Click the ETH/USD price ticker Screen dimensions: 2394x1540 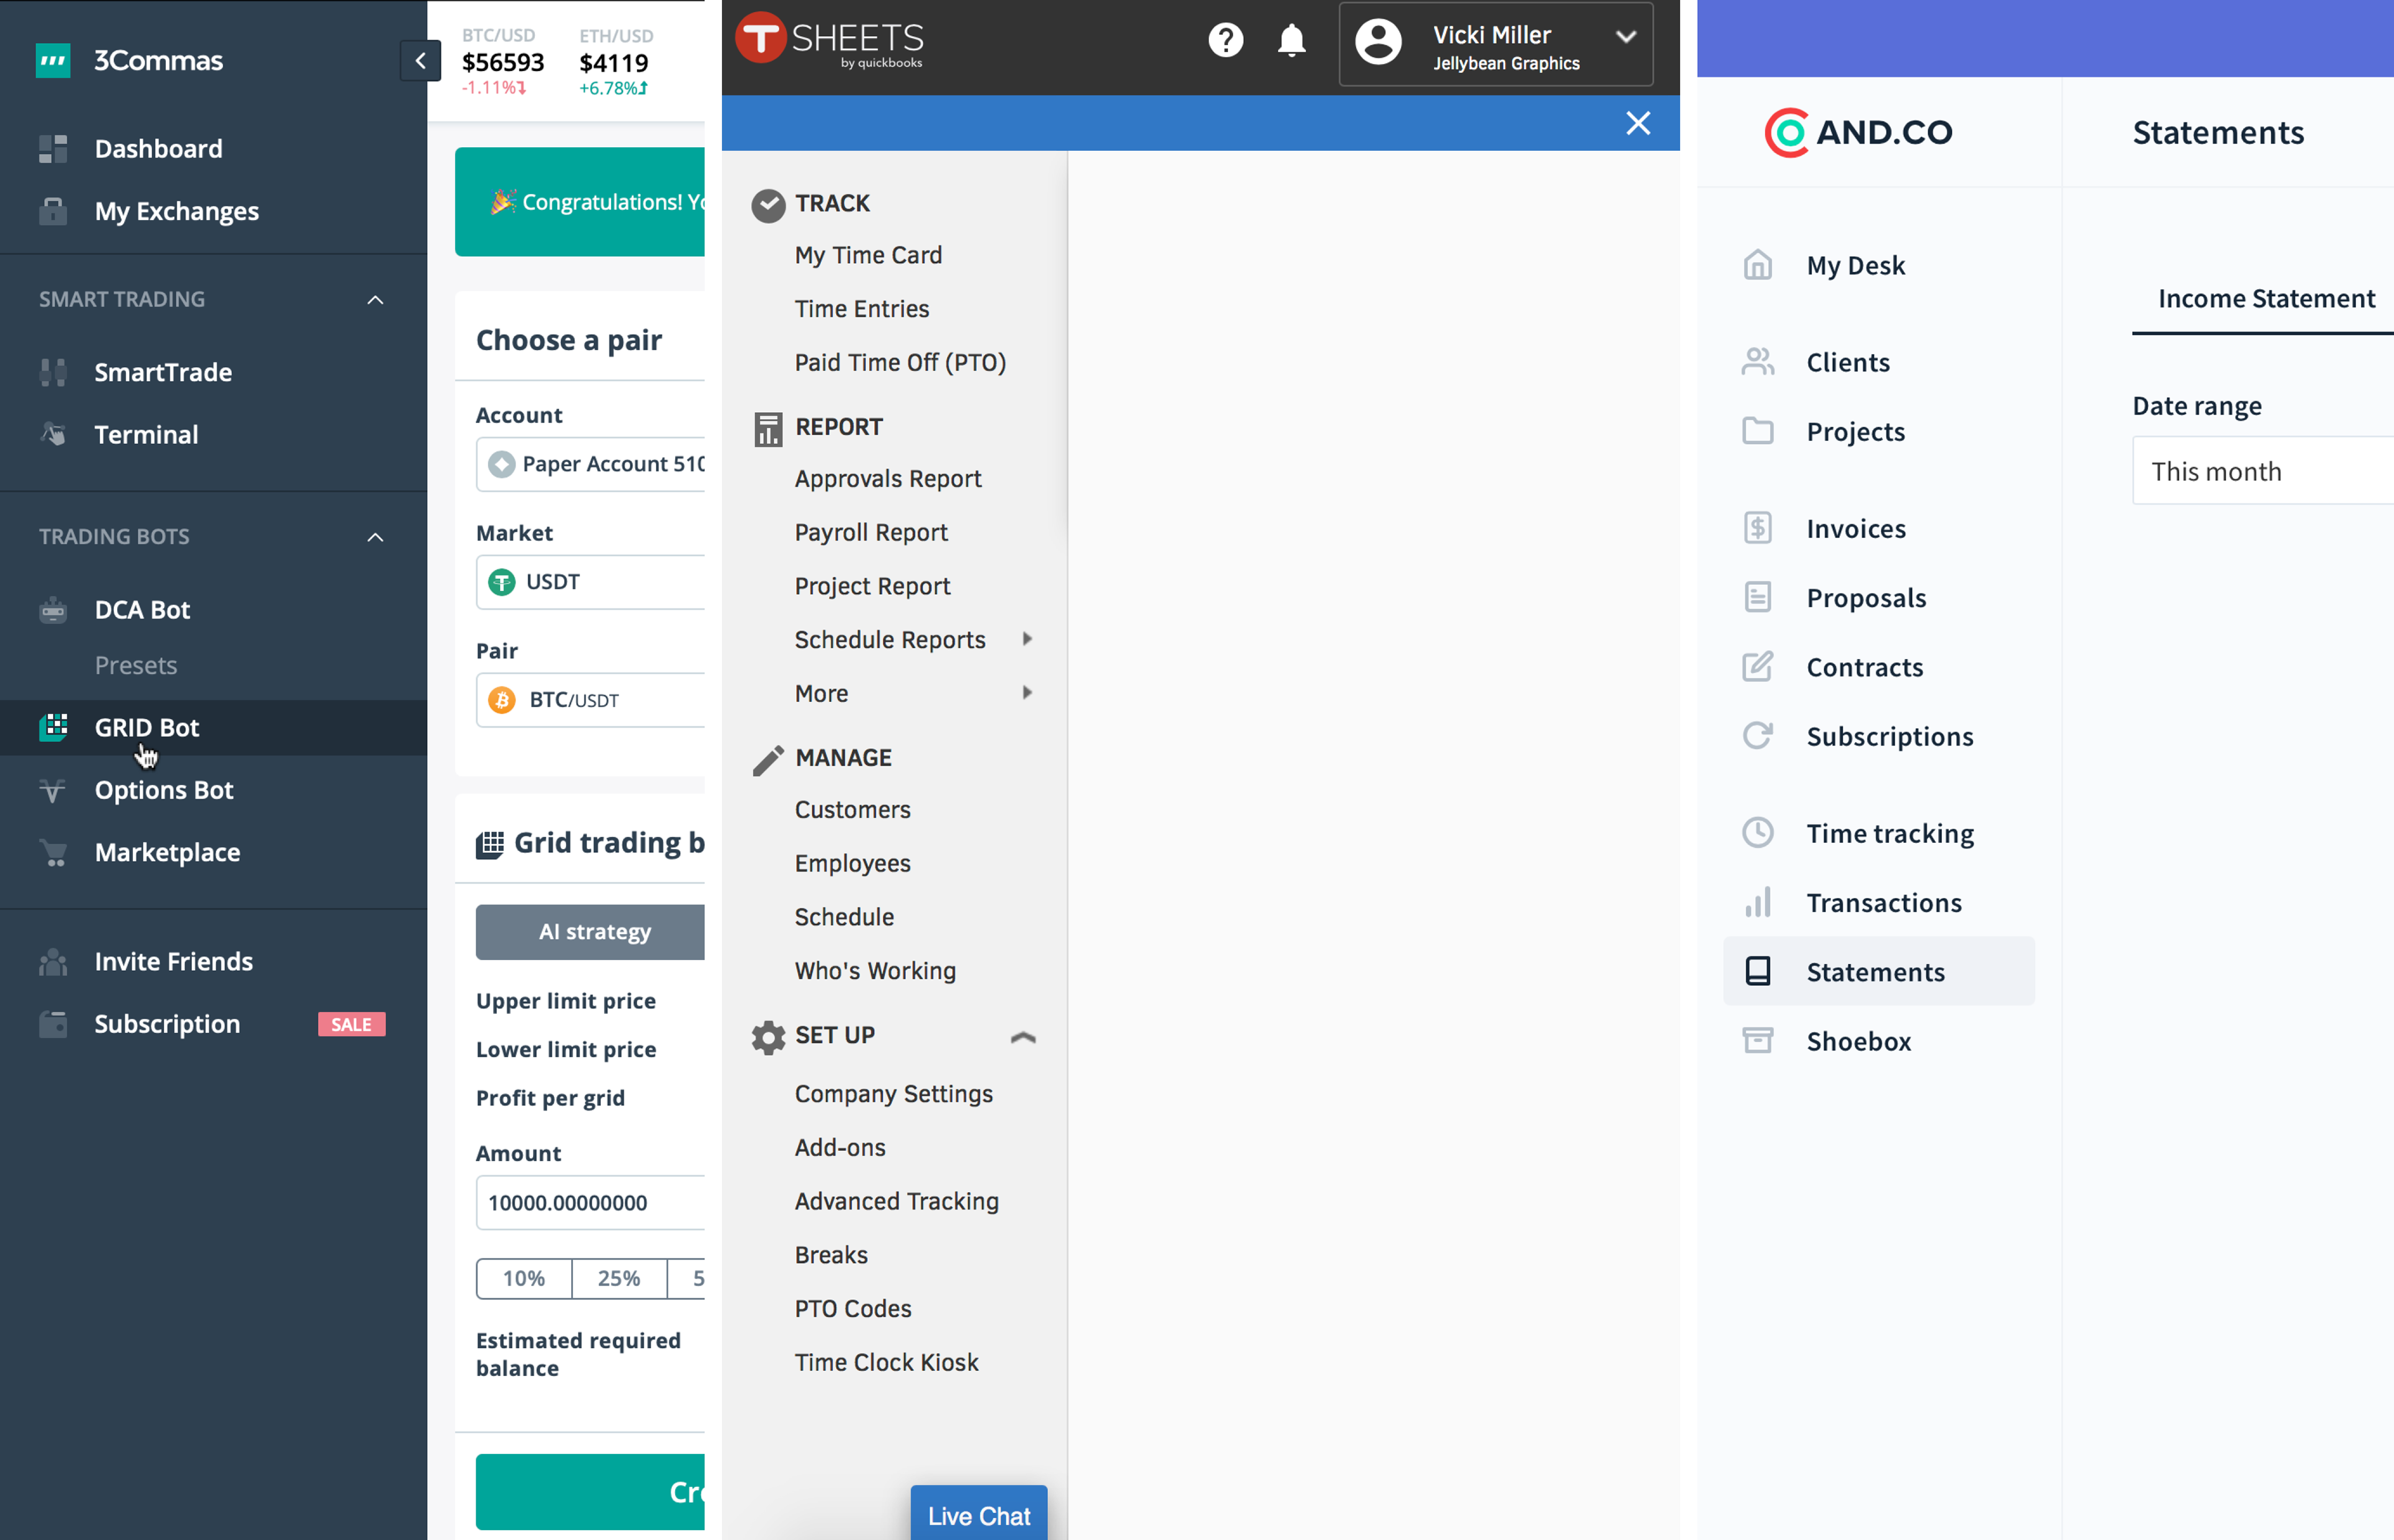(616, 62)
